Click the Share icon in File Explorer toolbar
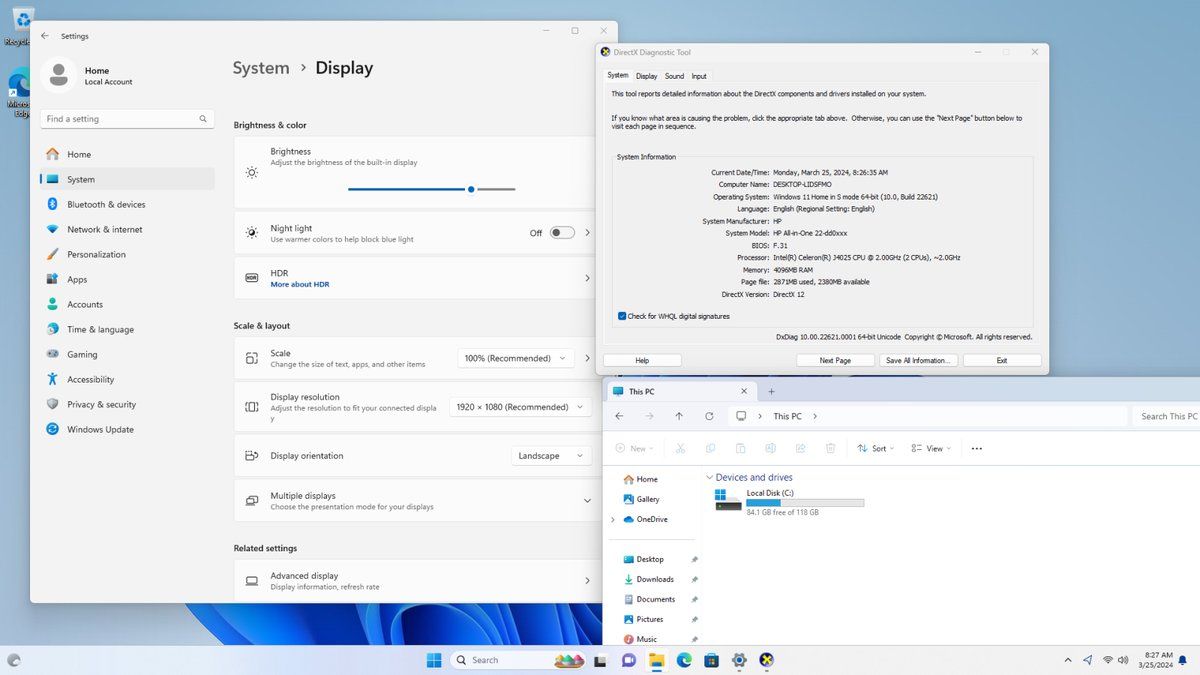This screenshot has height=675, width=1200. [x=800, y=448]
